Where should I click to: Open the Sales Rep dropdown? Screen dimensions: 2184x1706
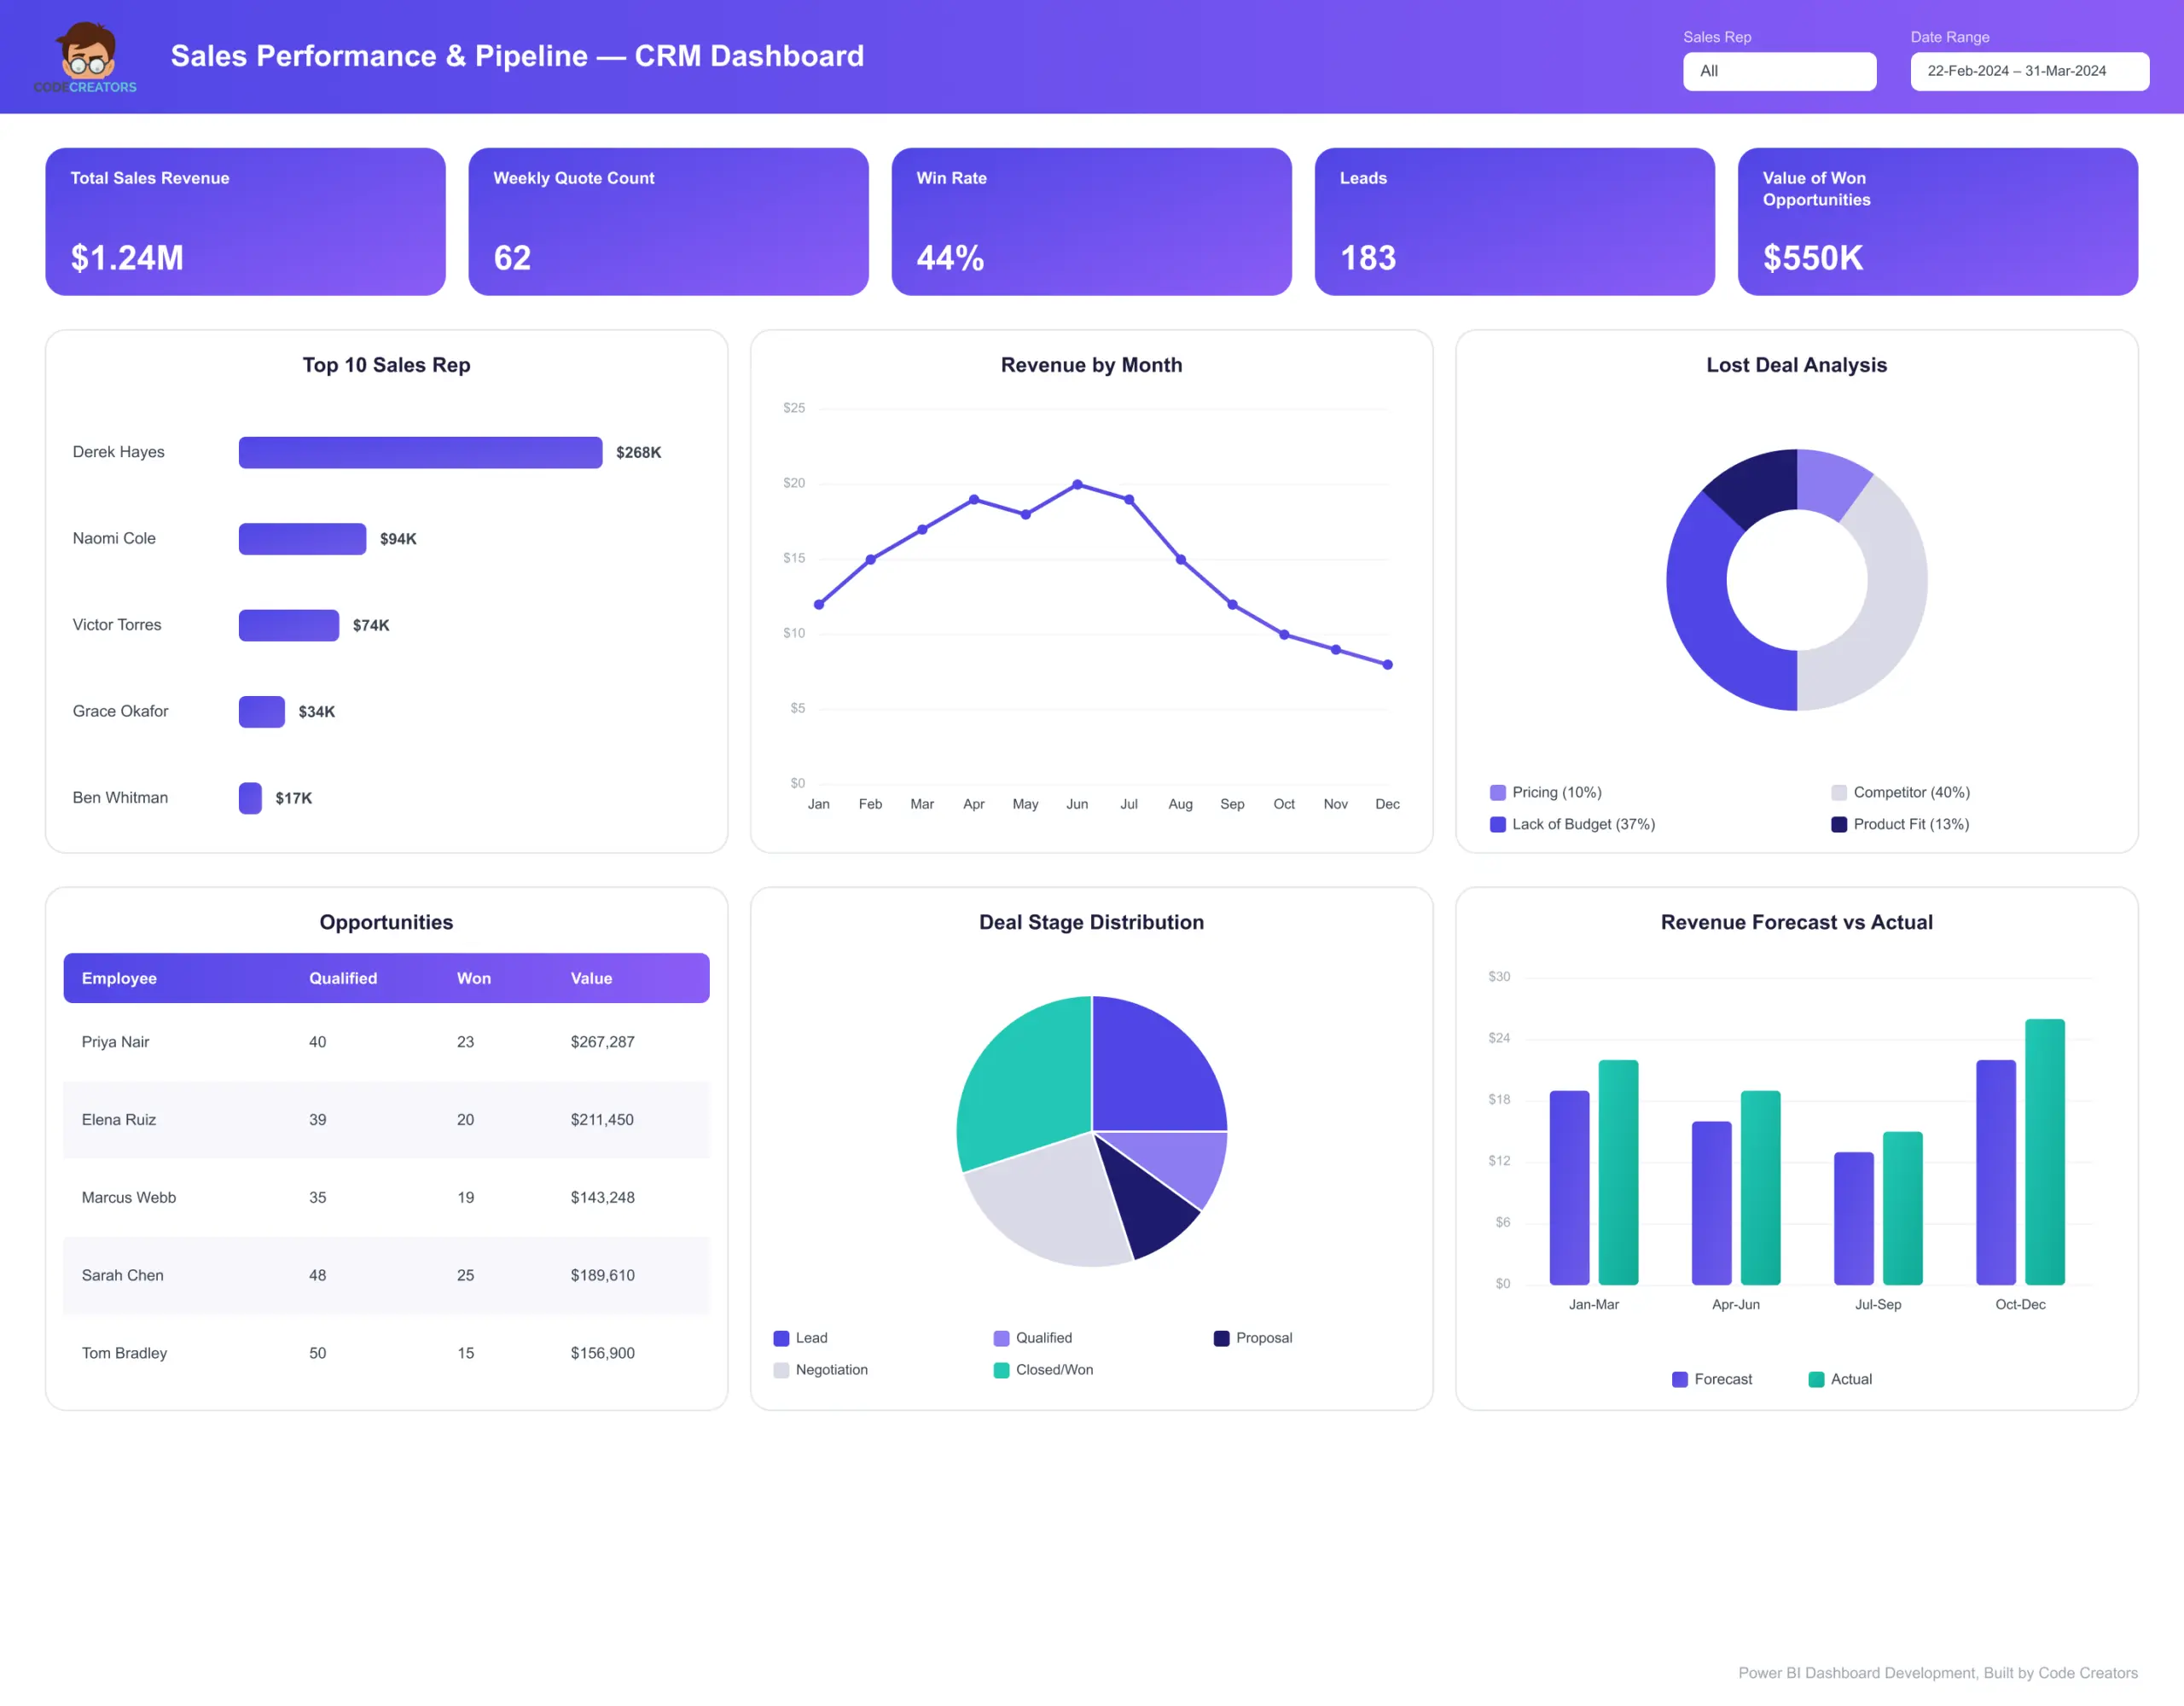[x=1779, y=71]
